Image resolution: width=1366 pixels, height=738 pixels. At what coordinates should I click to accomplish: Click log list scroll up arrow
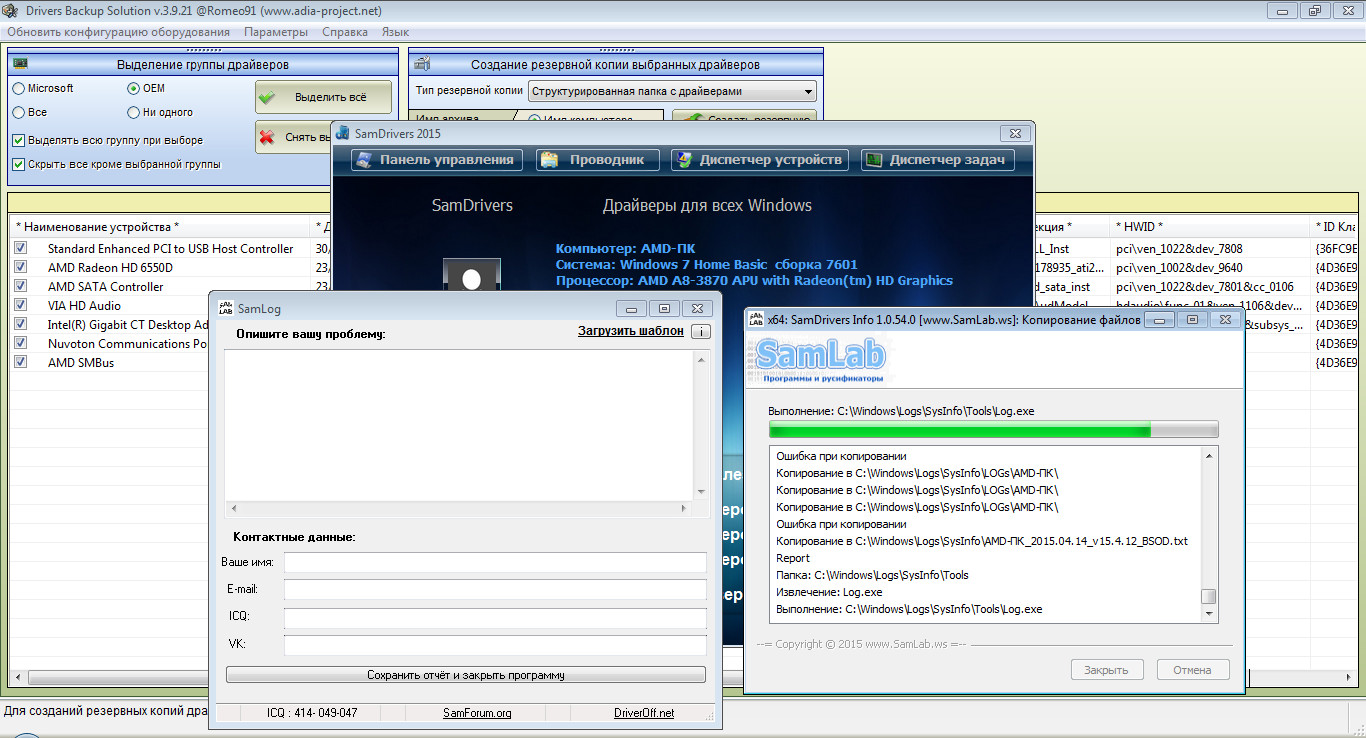[x=1209, y=456]
